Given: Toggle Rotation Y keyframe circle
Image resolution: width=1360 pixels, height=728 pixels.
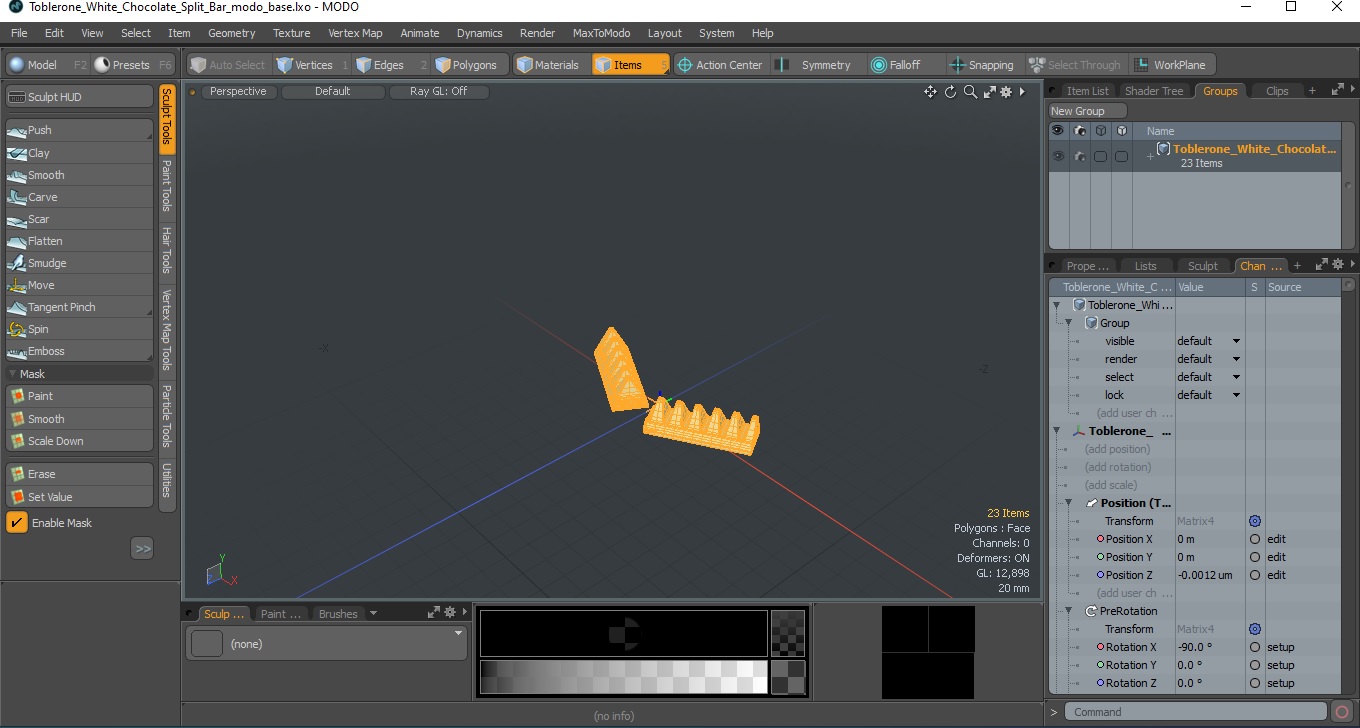Looking at the screenshot, I should coord(1255,665).
